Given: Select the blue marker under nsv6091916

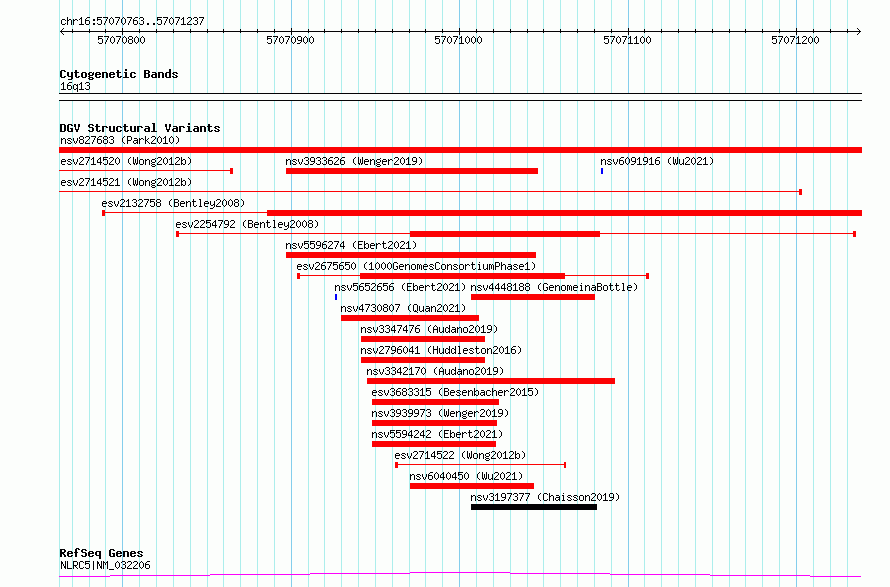Looking at the screenshot, I should pos(602,171).
